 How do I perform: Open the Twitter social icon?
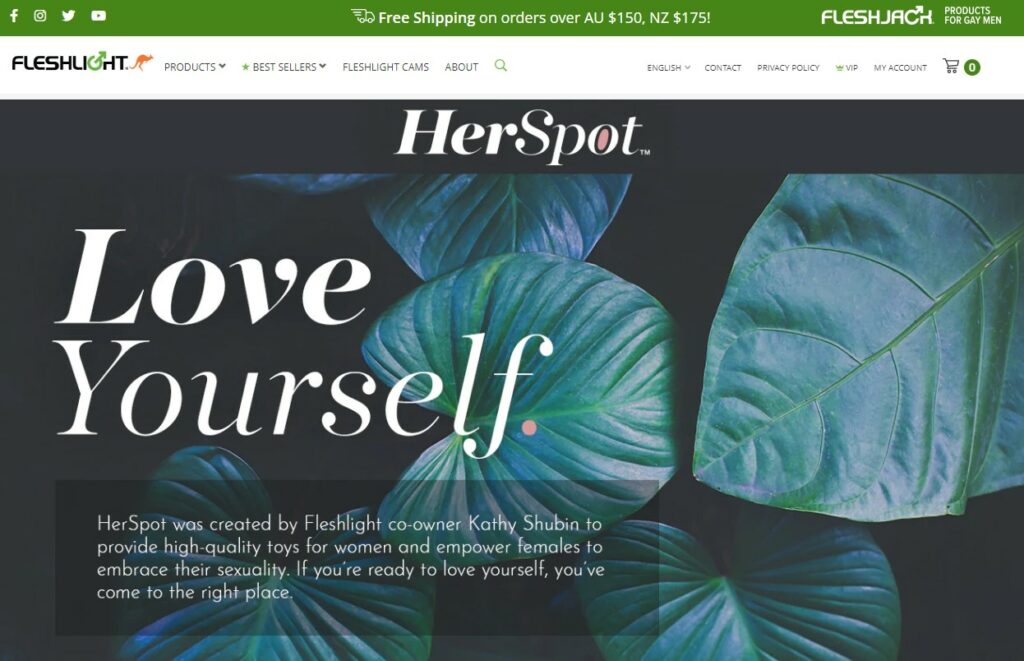point(69,16)
